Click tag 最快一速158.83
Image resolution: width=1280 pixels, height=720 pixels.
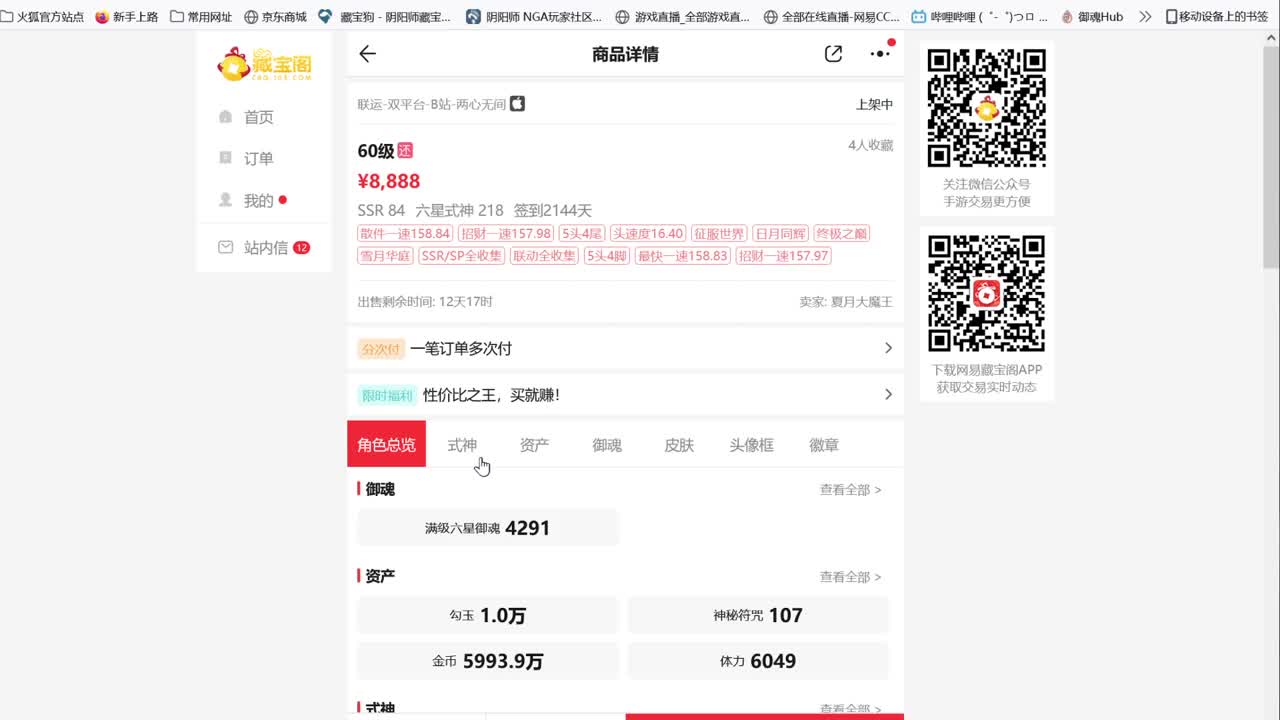tap(683, 256)
